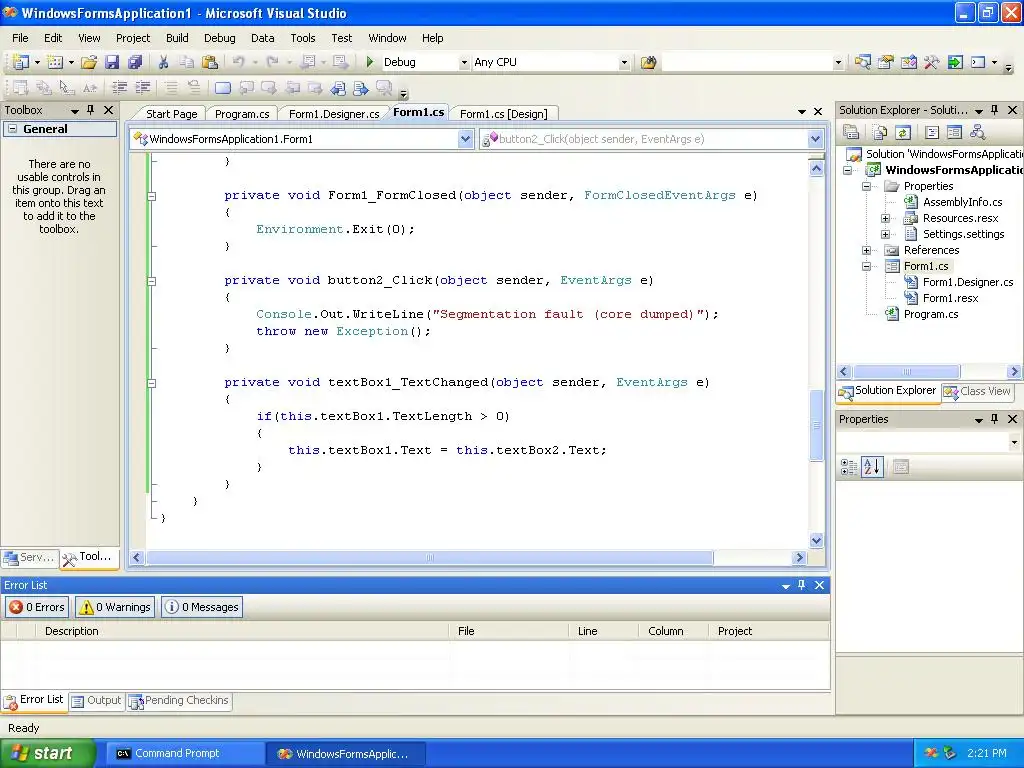Click the find combo box input field
The height and width of the screenshot is (768, 1024).
click(x=746, y=63)
